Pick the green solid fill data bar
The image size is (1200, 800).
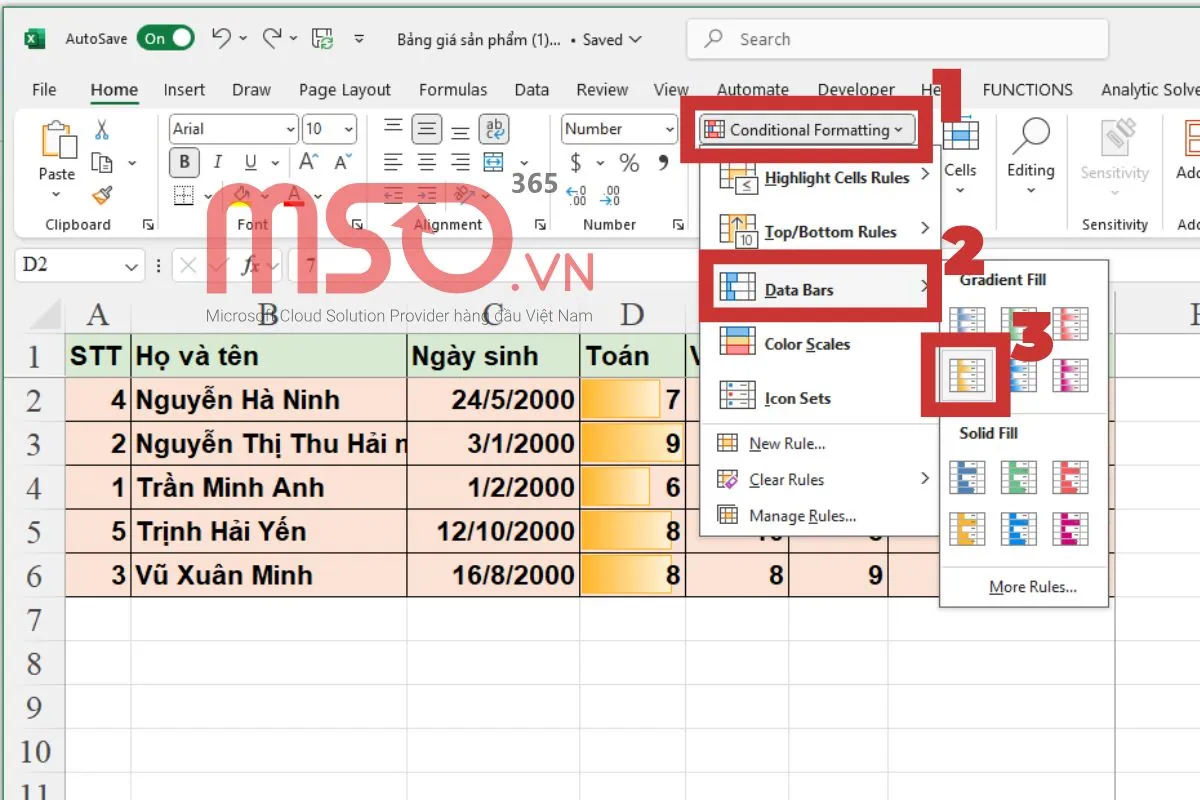coord(1018,477)
